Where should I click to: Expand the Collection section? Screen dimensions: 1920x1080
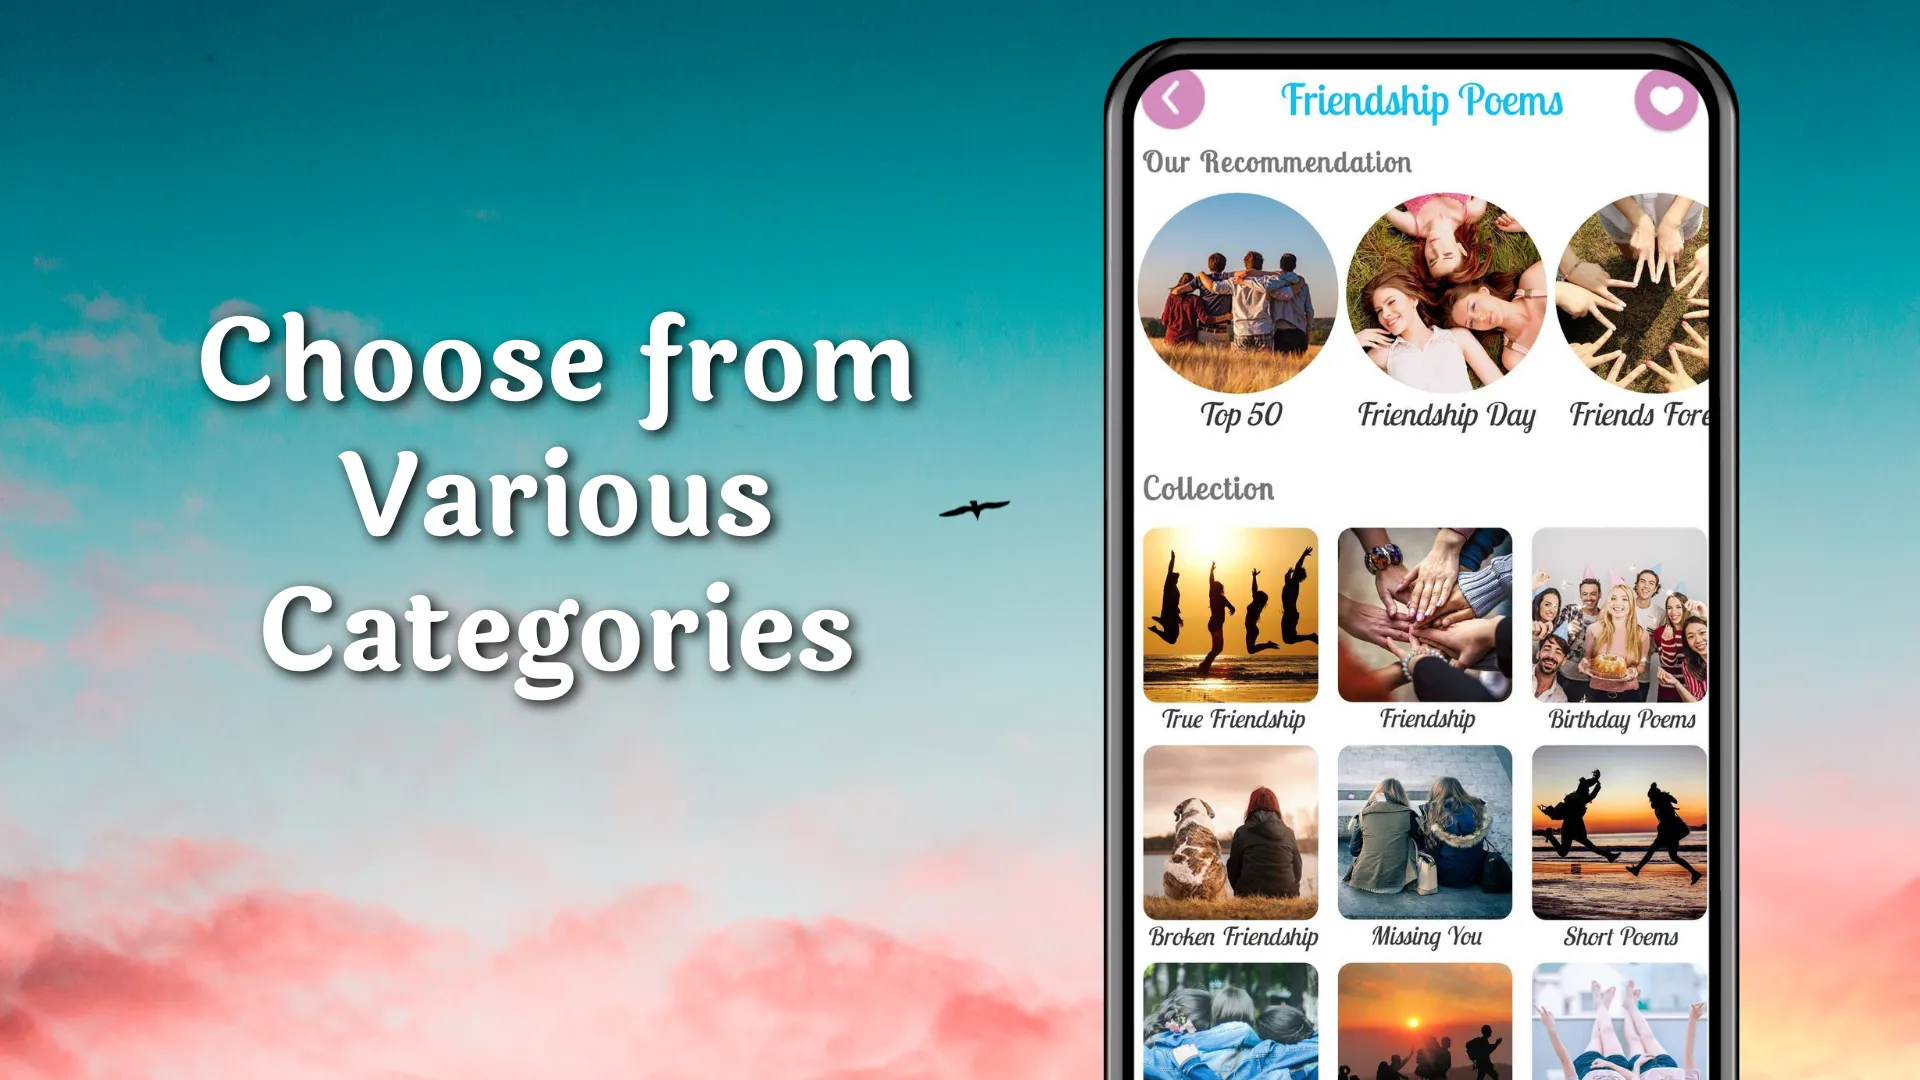tap(1209, 487)
